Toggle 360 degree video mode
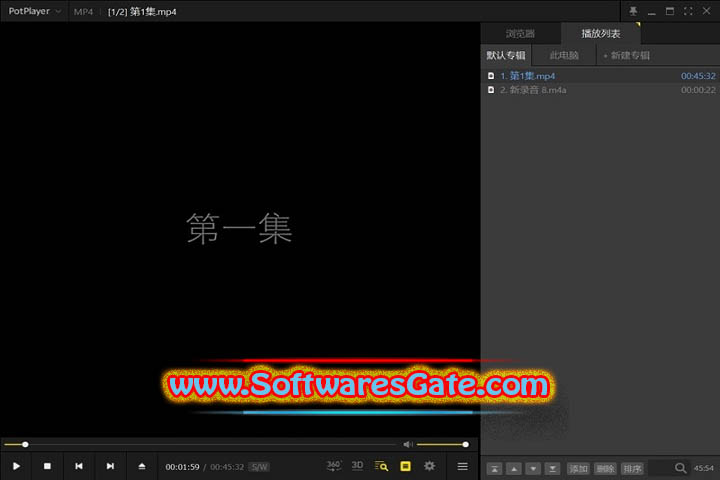This screenshot has width=720, height=480. click(333, 466)
